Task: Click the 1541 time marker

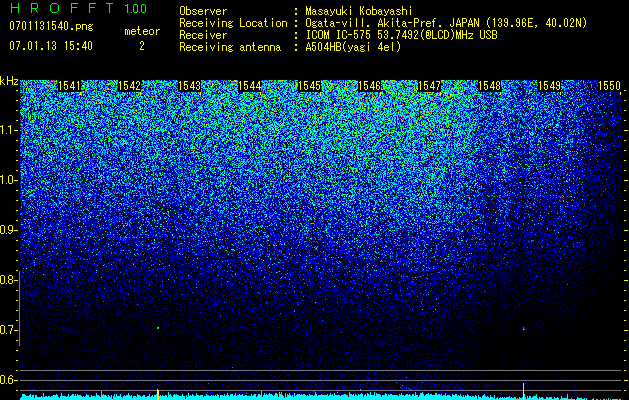Action: 69,86
